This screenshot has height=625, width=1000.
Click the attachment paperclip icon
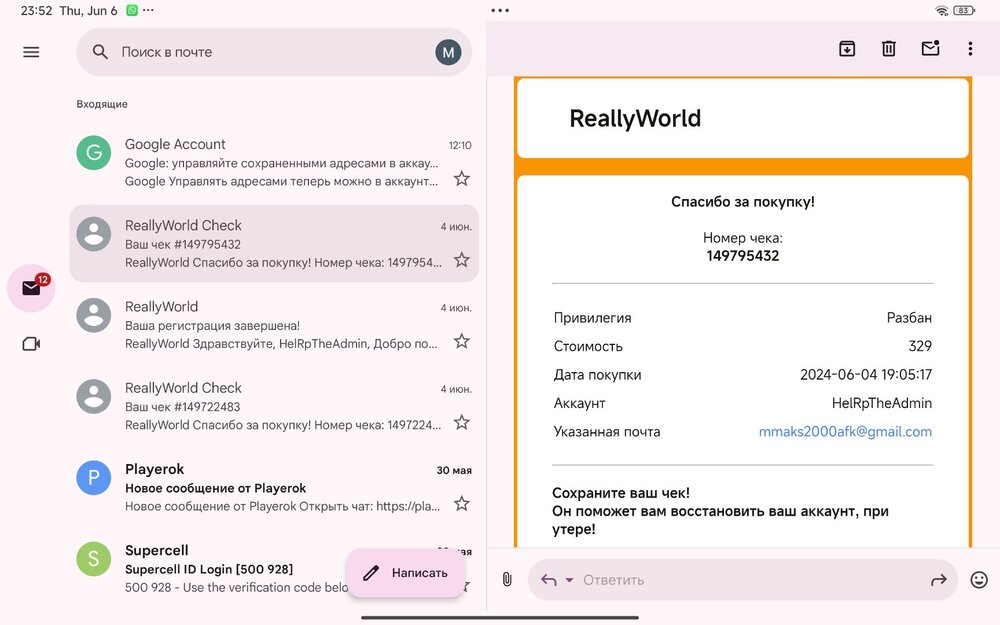click(507, 579)
